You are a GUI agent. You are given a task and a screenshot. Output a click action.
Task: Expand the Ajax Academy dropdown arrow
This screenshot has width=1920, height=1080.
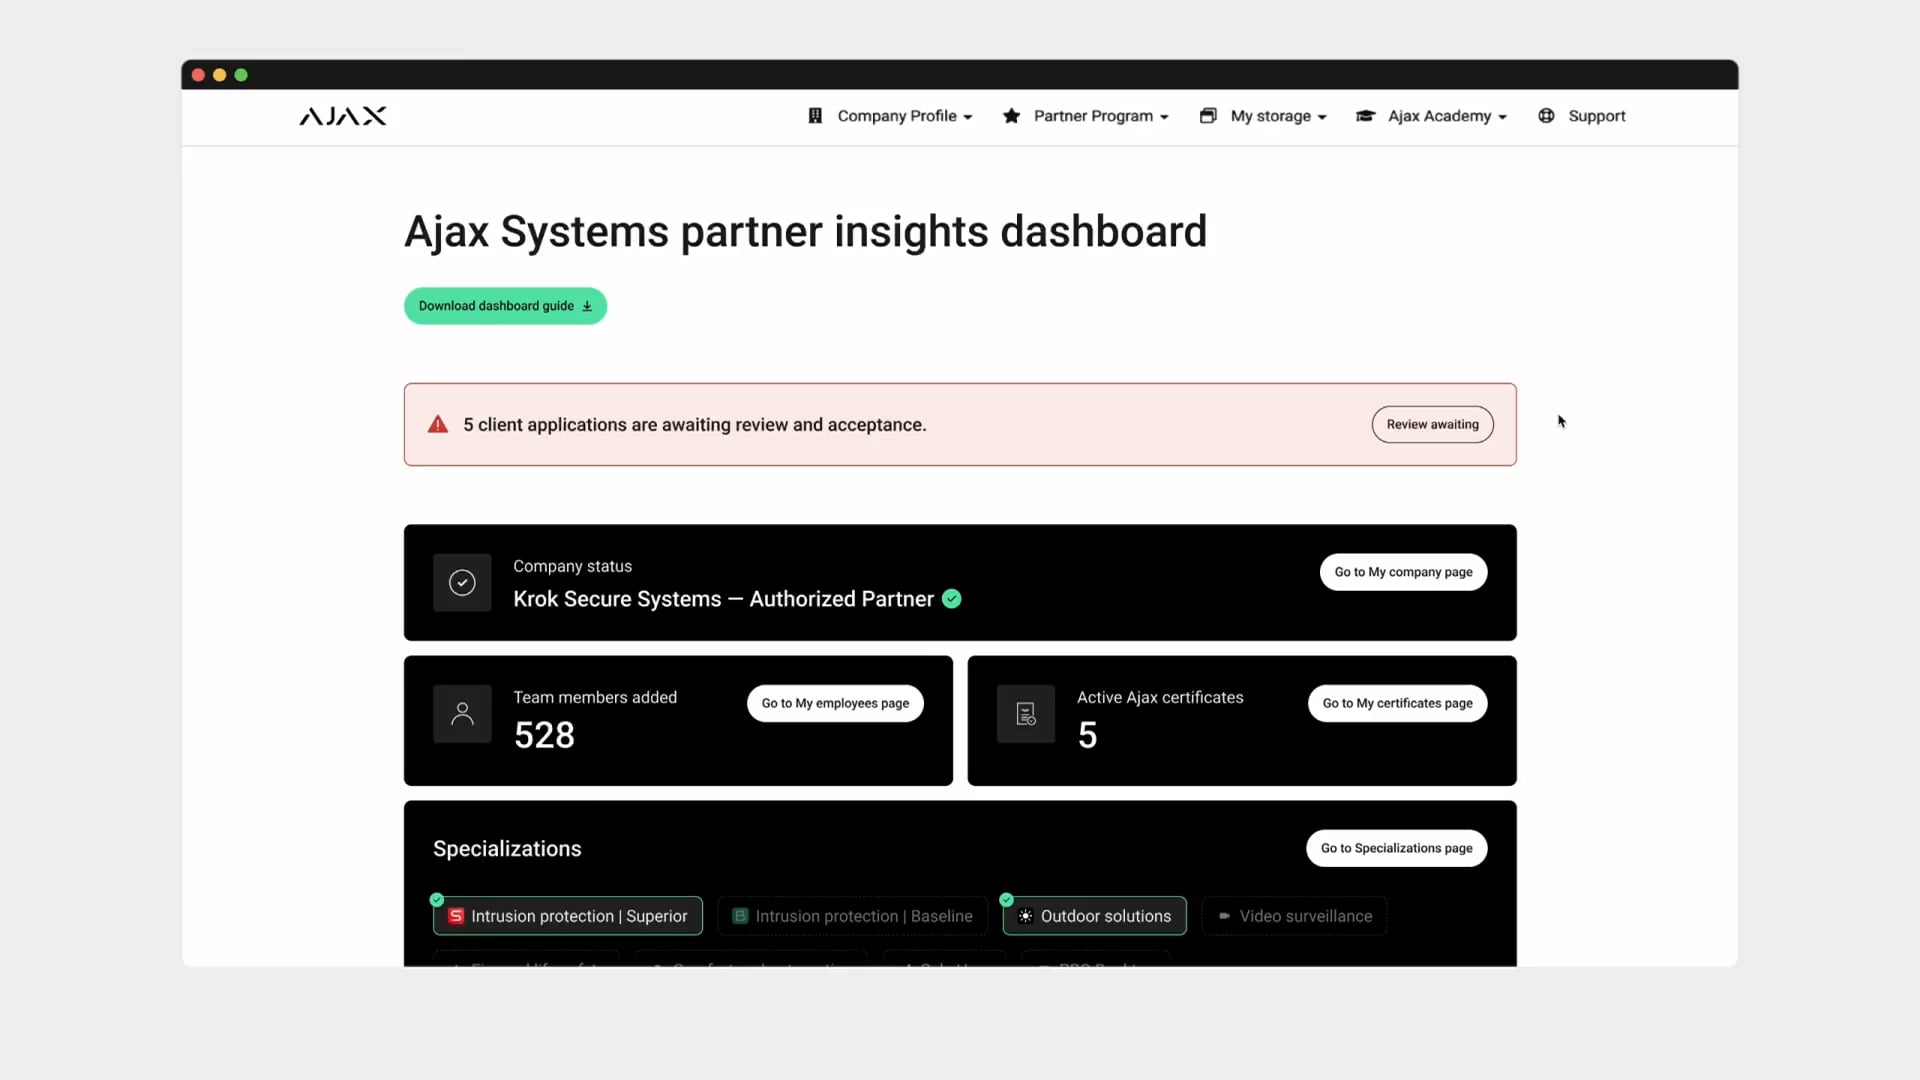pyautogui.click(x=1502, y=117)
